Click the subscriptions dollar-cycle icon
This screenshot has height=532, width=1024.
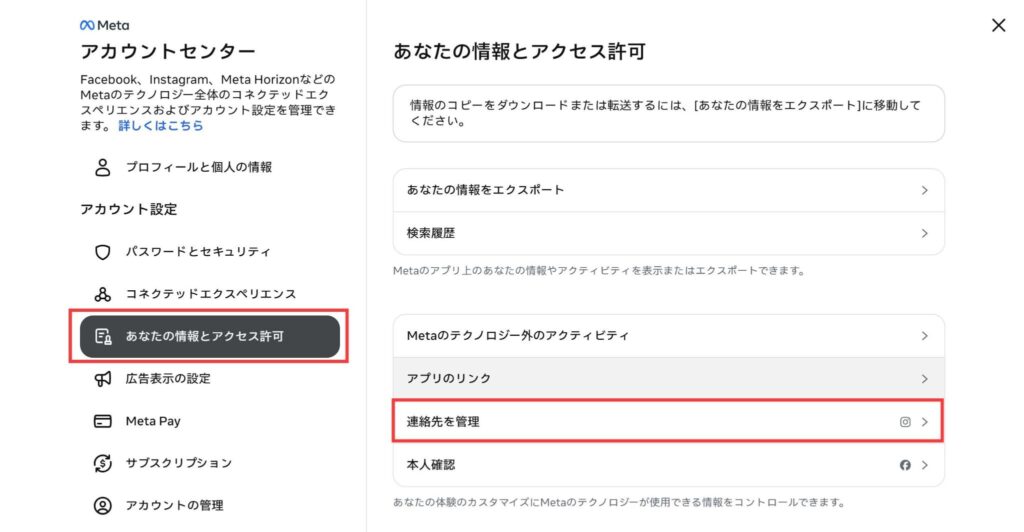[103, 463]
